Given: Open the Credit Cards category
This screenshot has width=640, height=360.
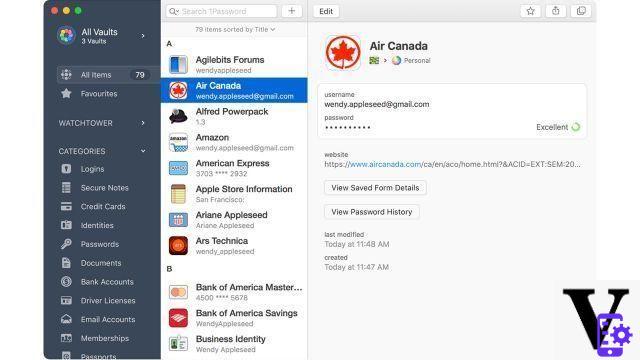Looking at the screenshot, I should pyautogui.click(x=103, y=206).
